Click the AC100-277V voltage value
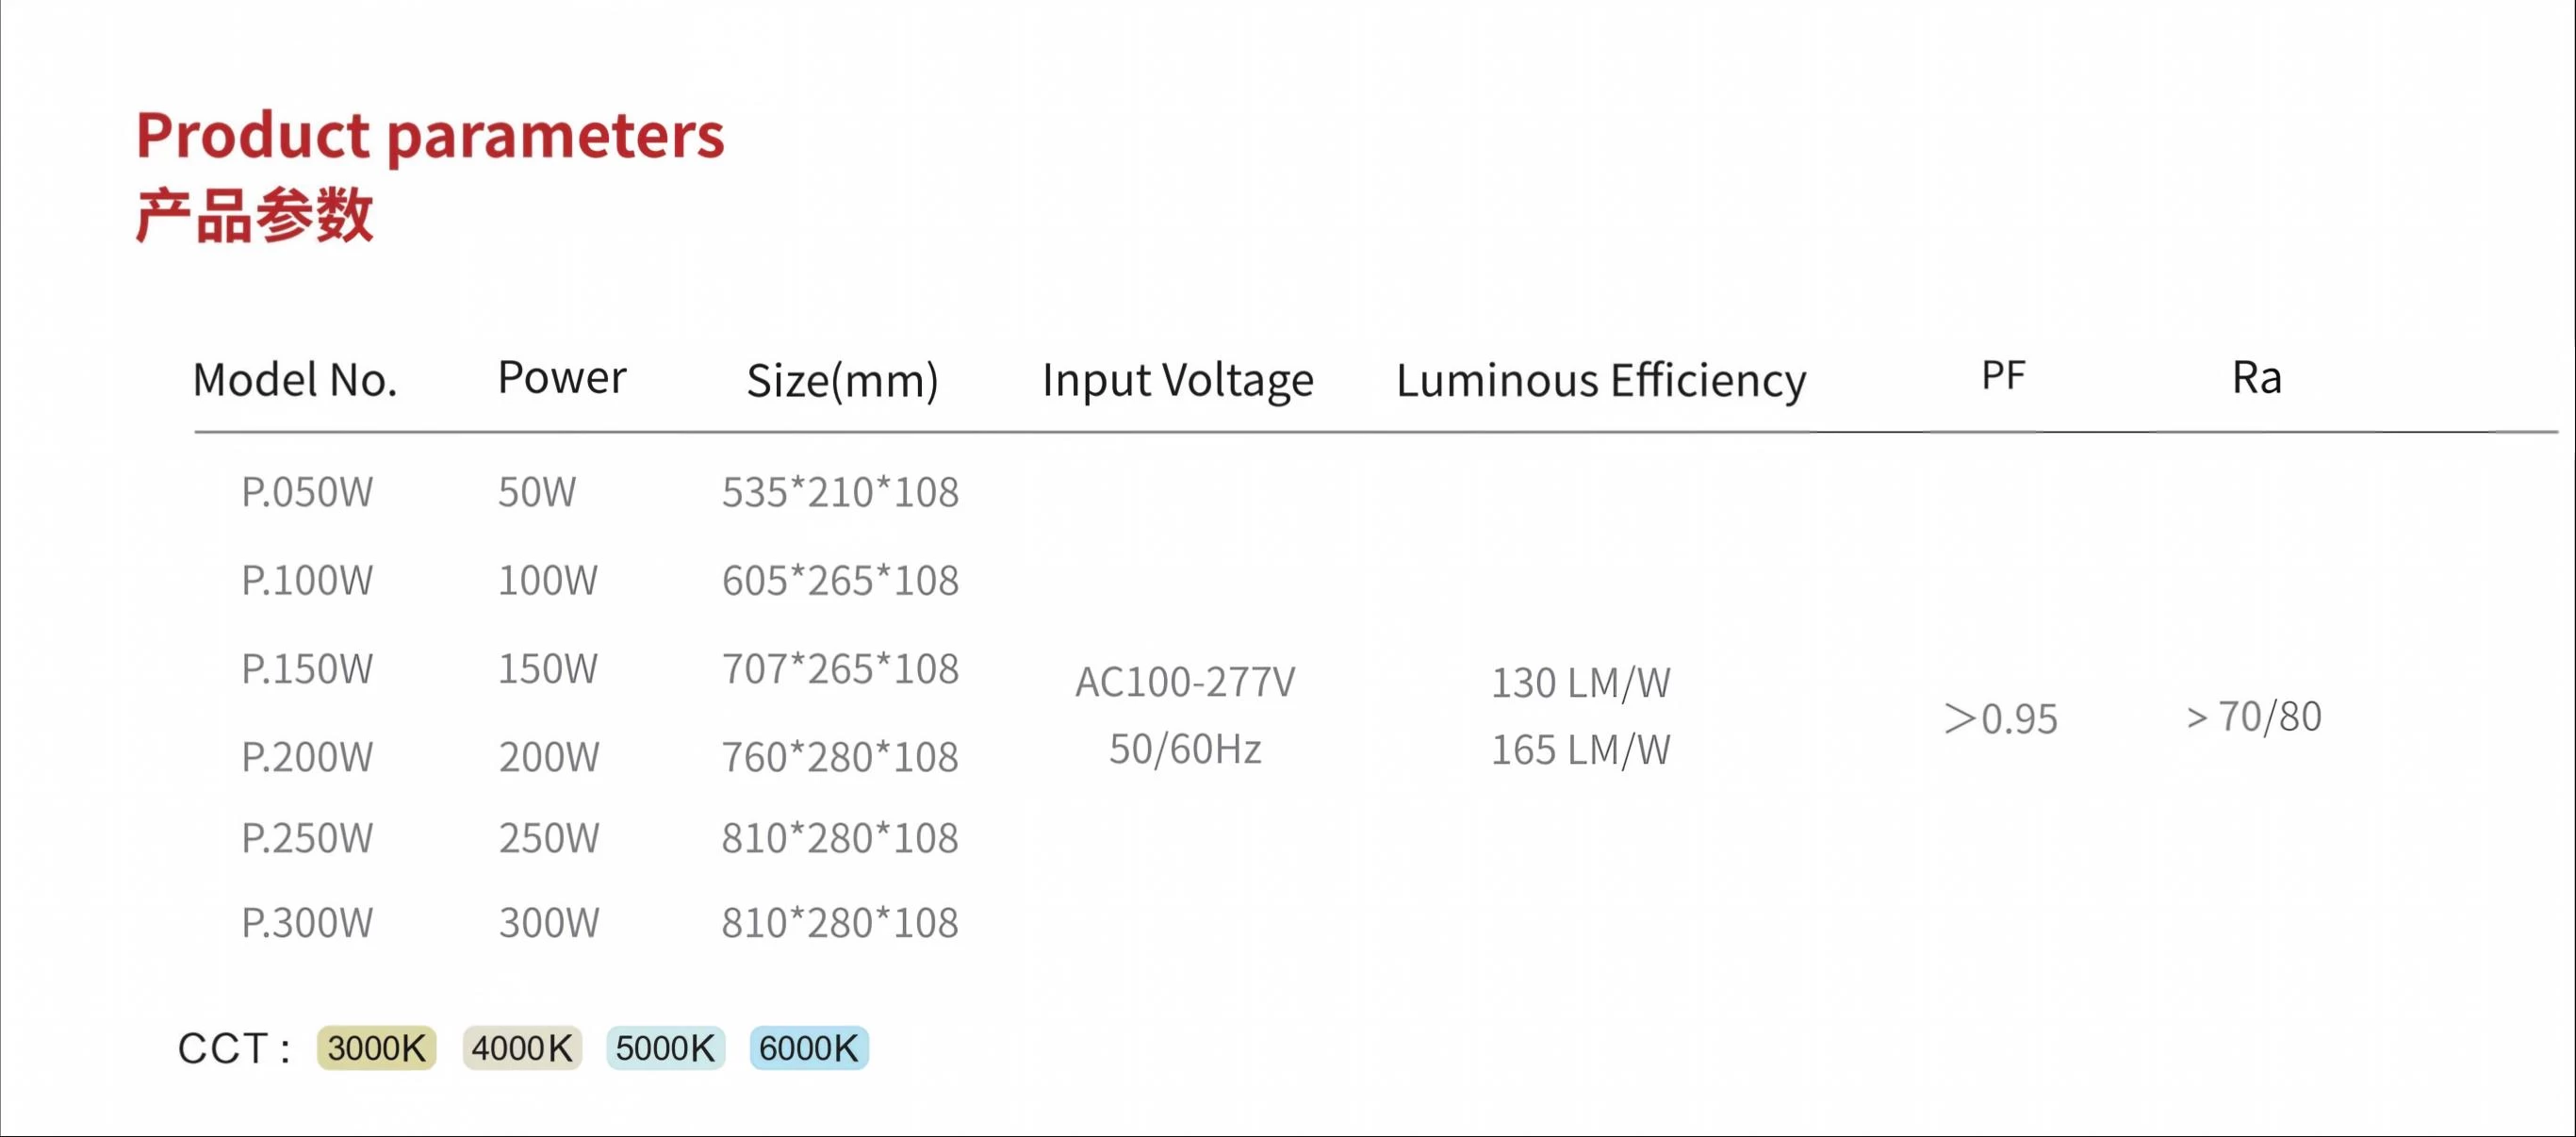This screenshot has width=2576, height=1137. (x=1185, y=683)
